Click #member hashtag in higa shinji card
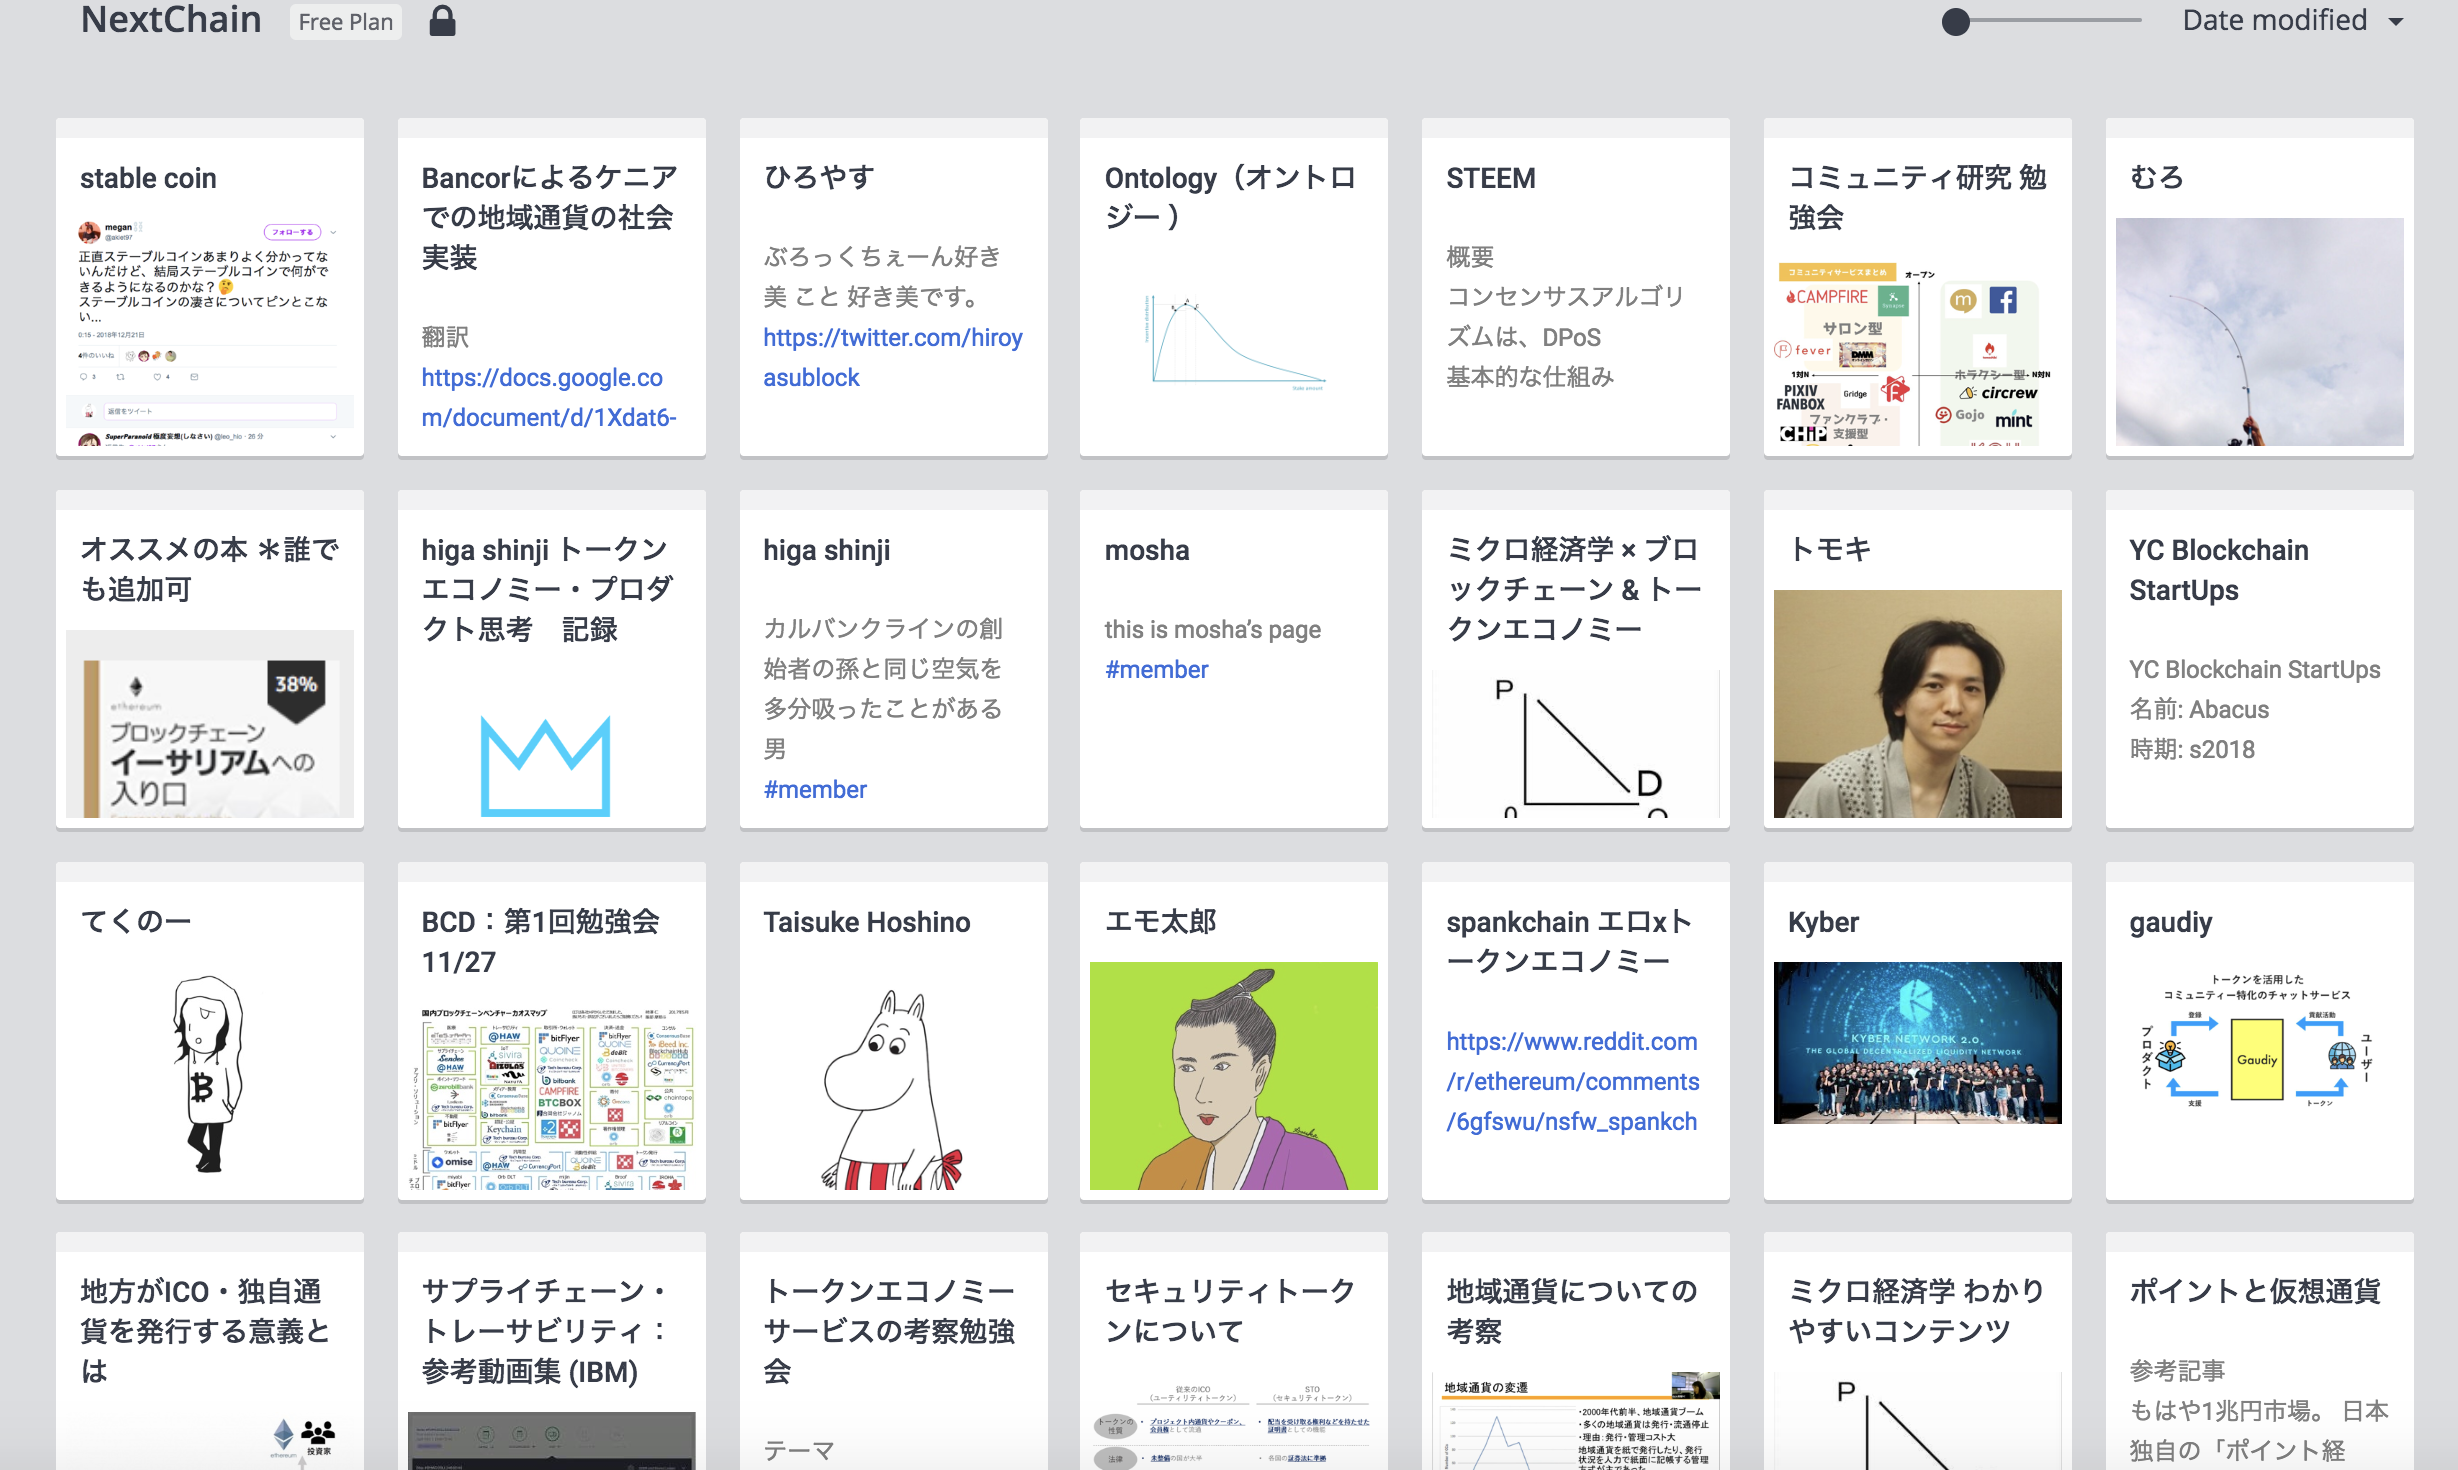2458x1470 pixels. click(x=815, y=789)
